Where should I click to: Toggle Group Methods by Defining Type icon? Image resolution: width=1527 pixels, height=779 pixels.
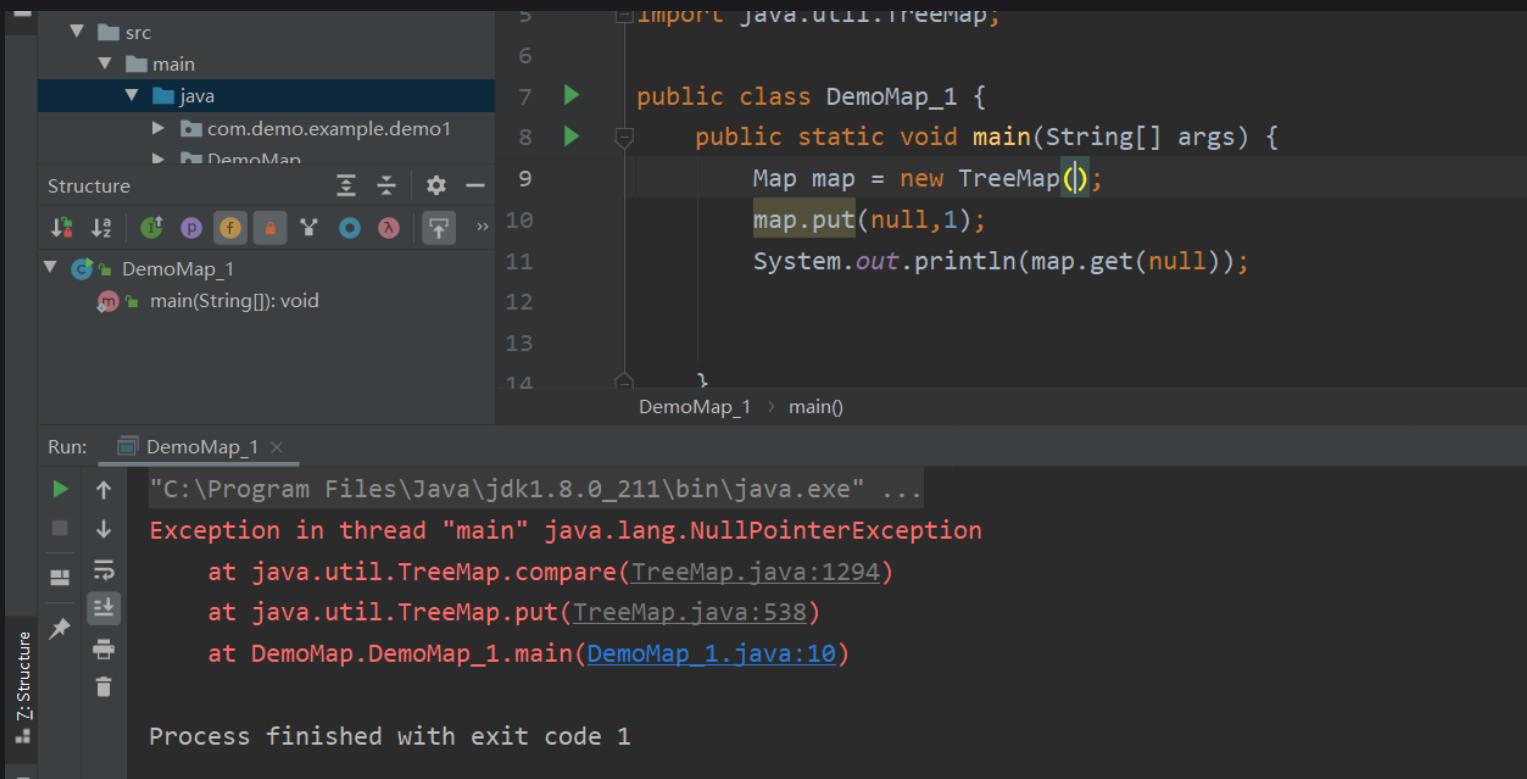click(x=309, y=228)
